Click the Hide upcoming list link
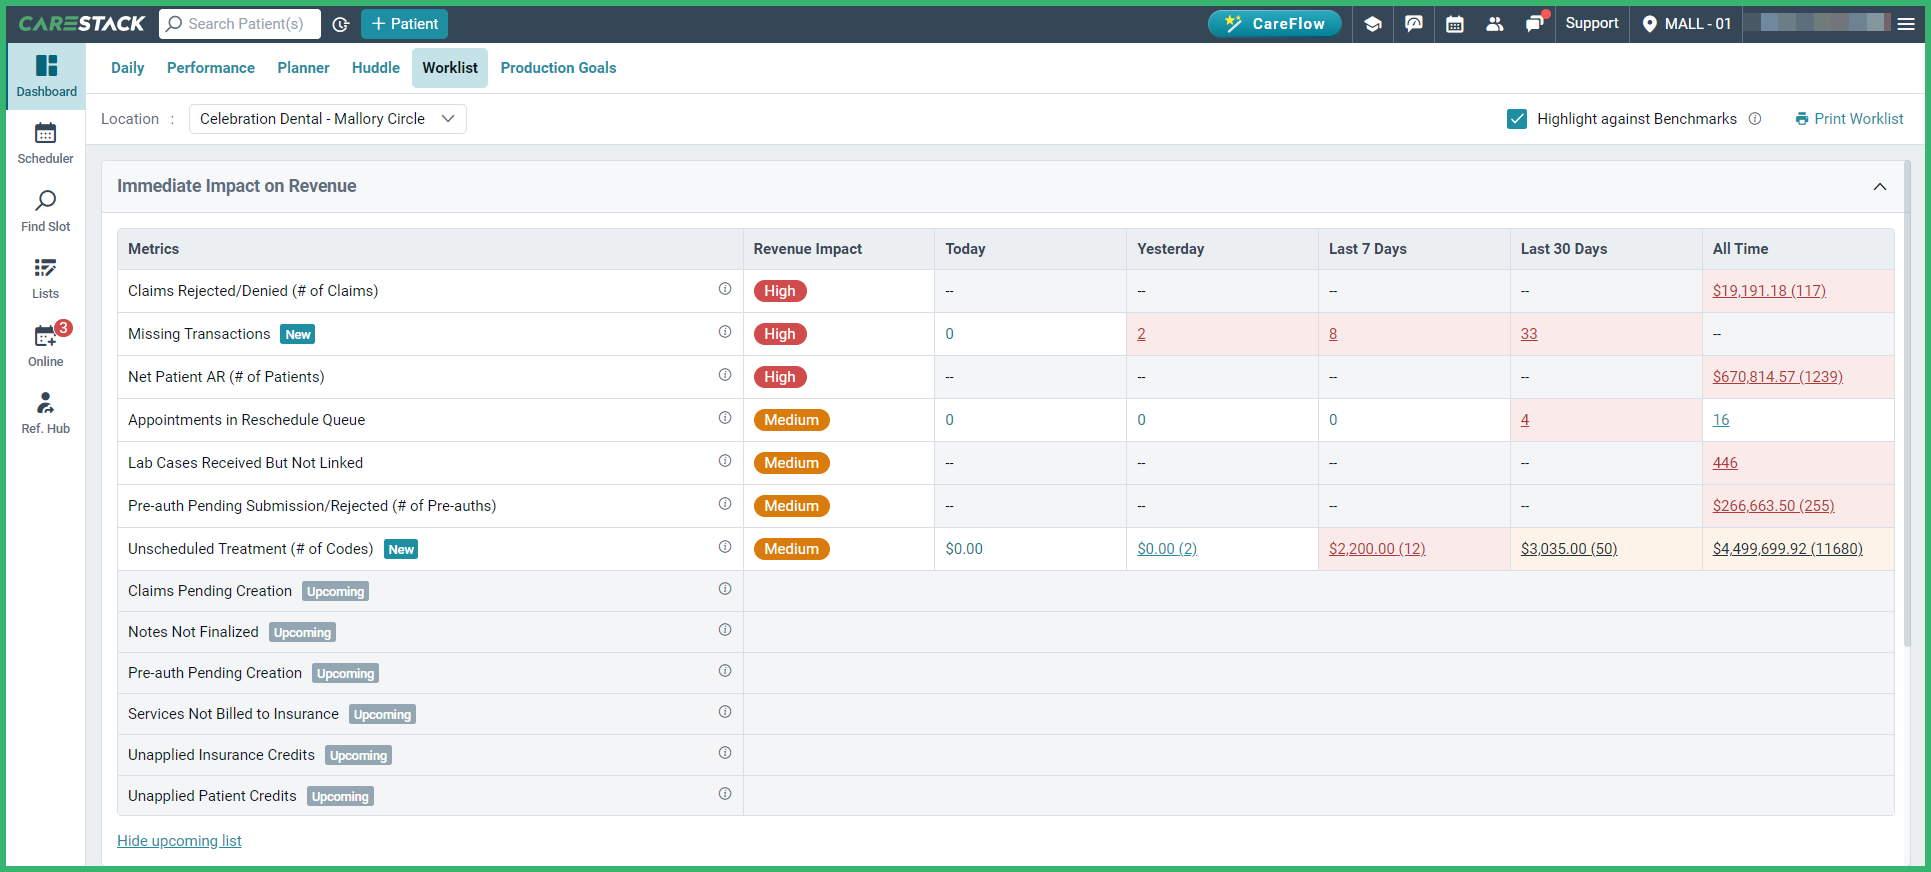Screen dimensions: 1931x872 tap(179, 841)
